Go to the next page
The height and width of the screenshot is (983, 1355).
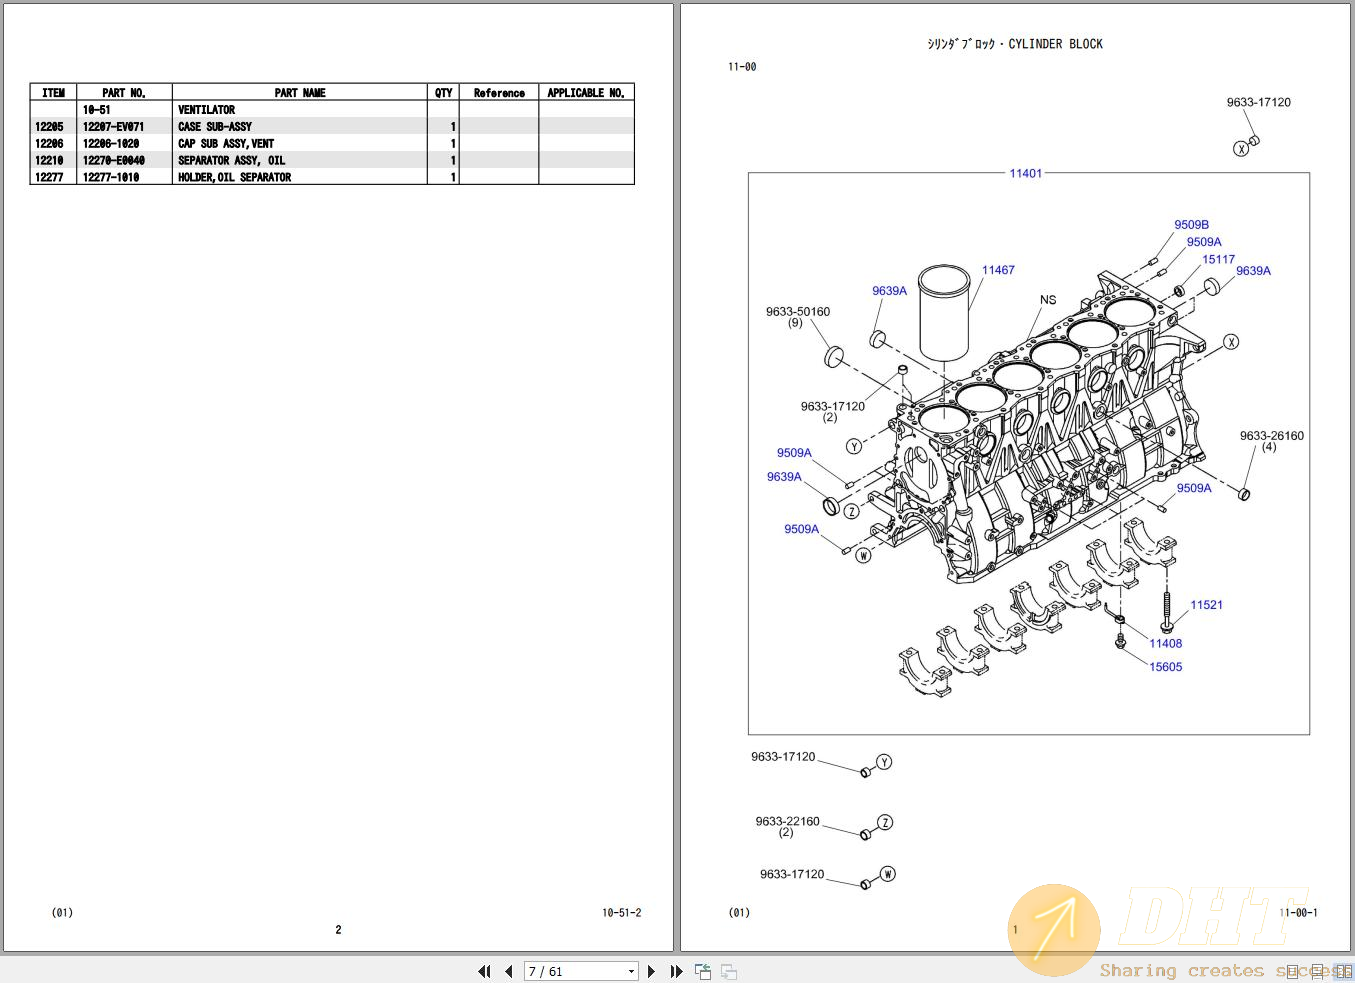point(651,971)
